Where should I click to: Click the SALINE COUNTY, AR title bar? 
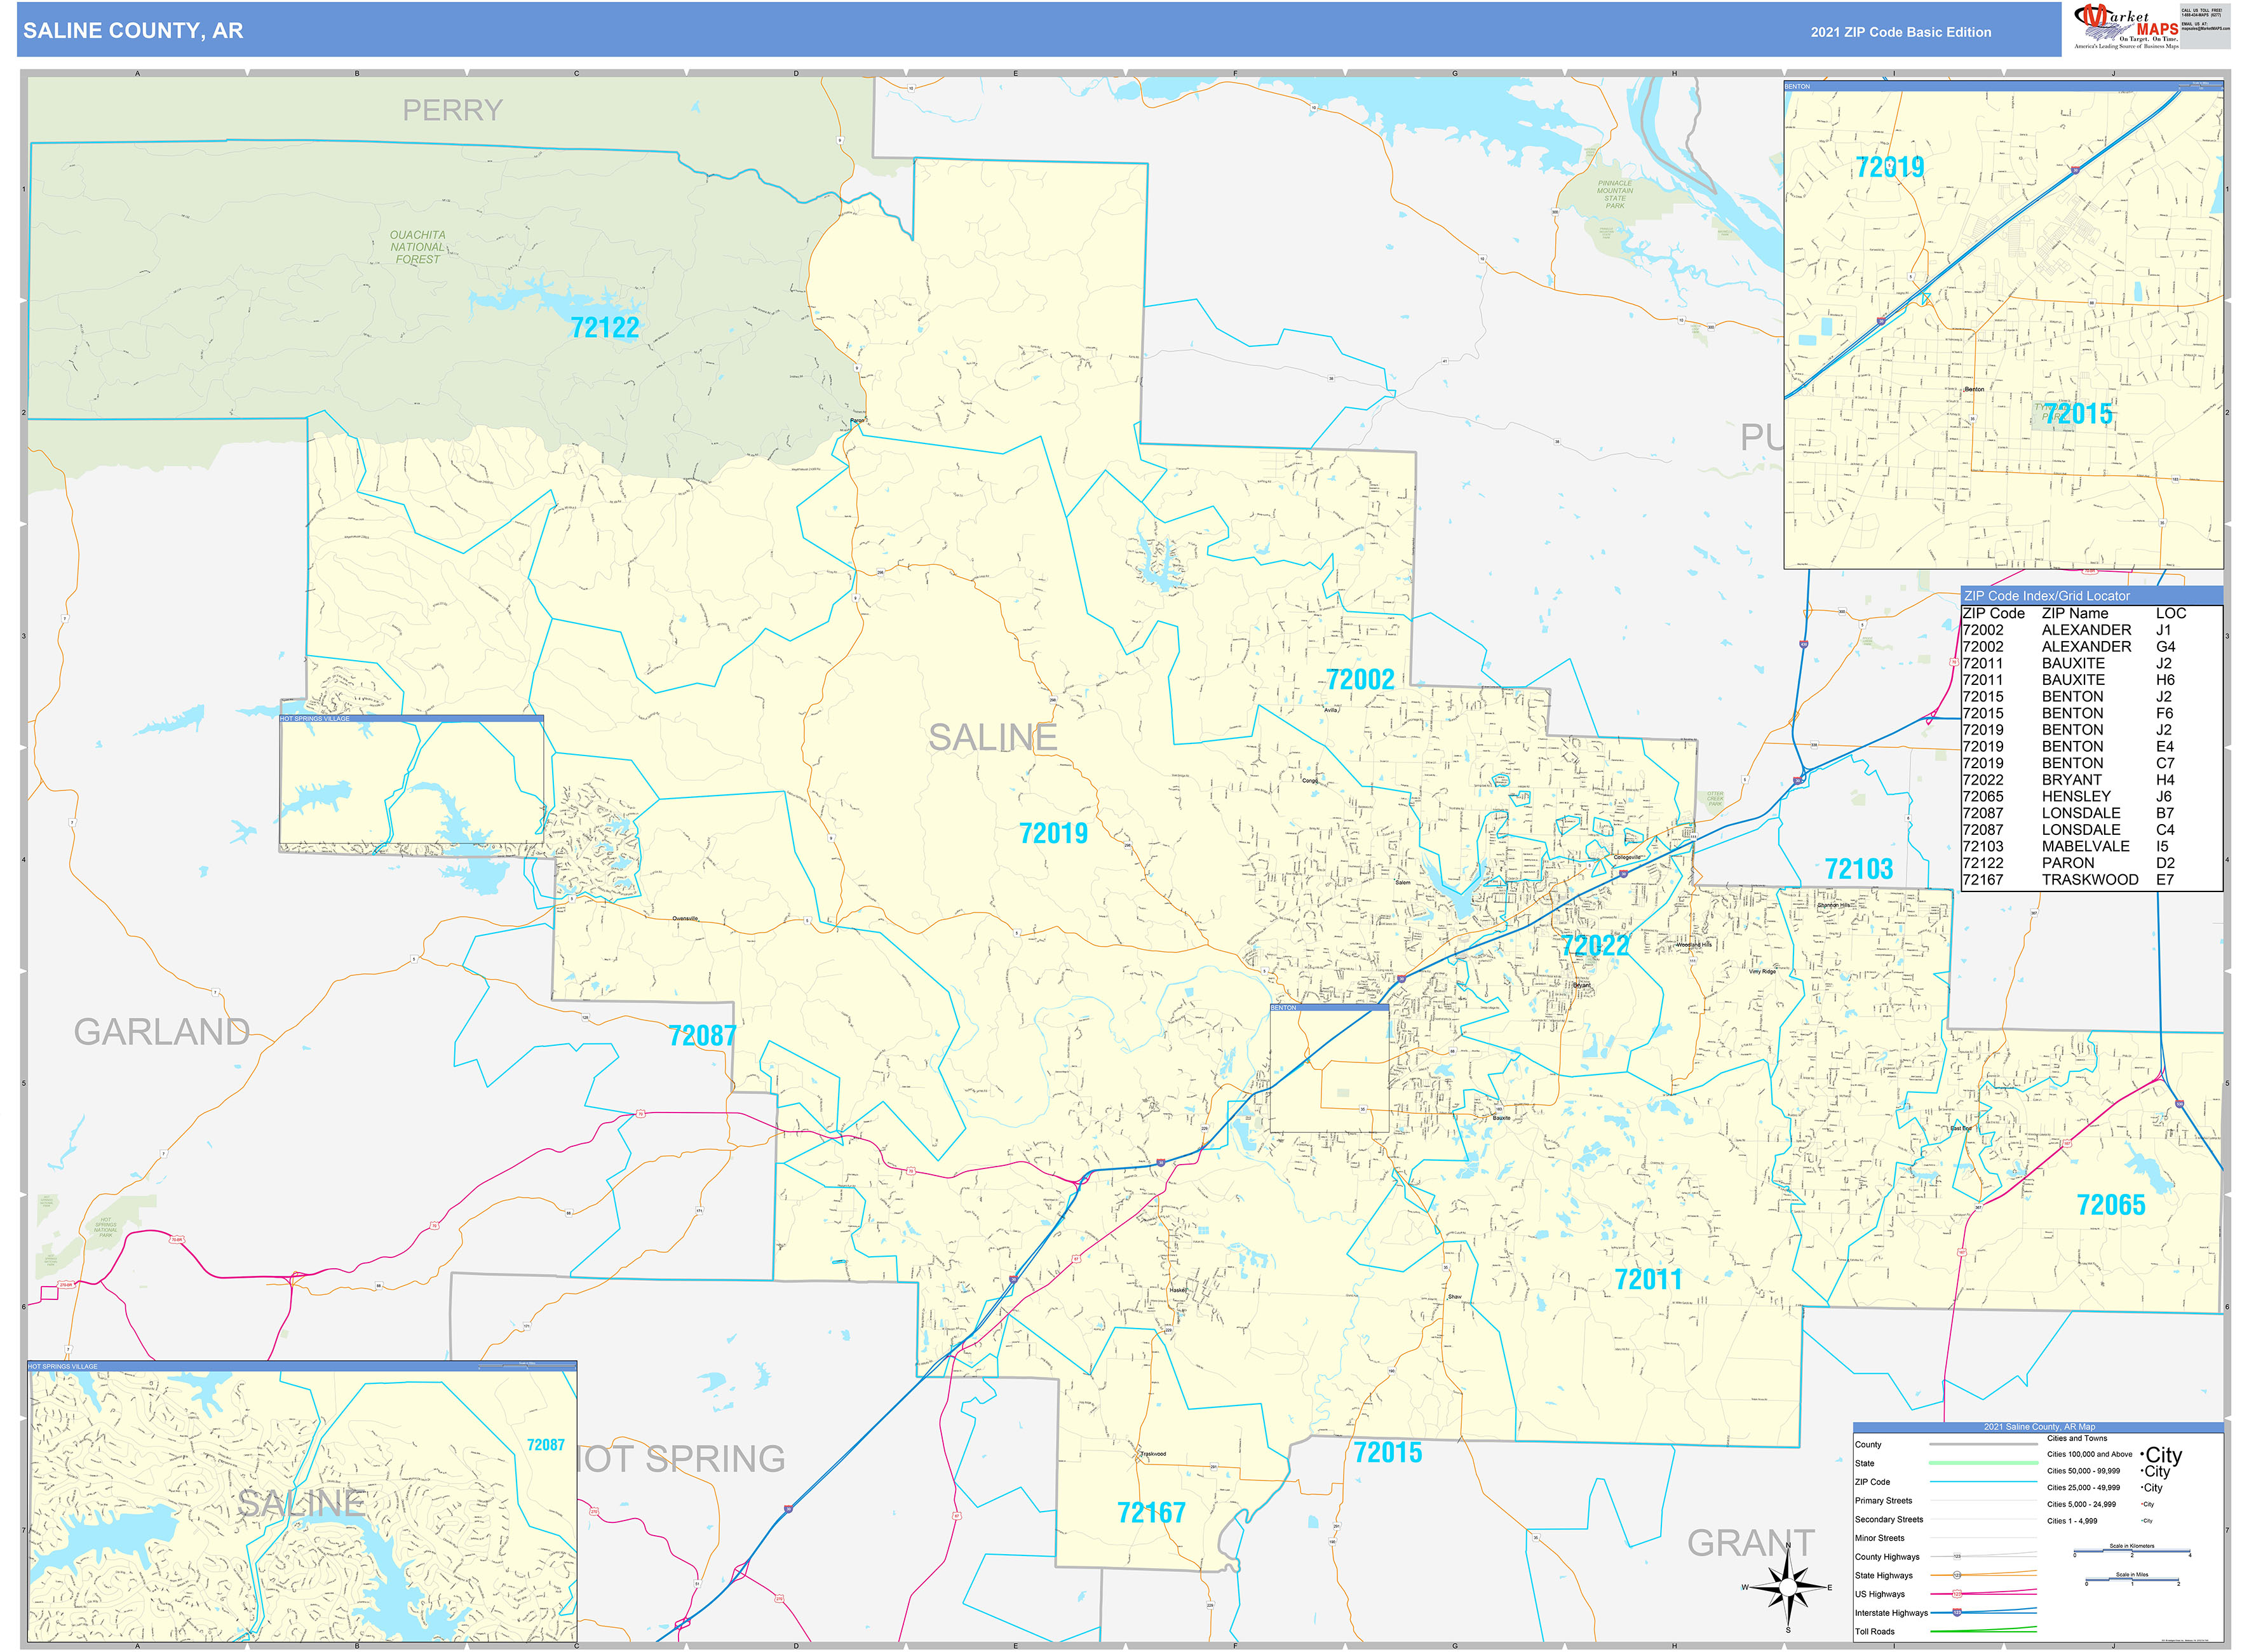tap(135, 32)
